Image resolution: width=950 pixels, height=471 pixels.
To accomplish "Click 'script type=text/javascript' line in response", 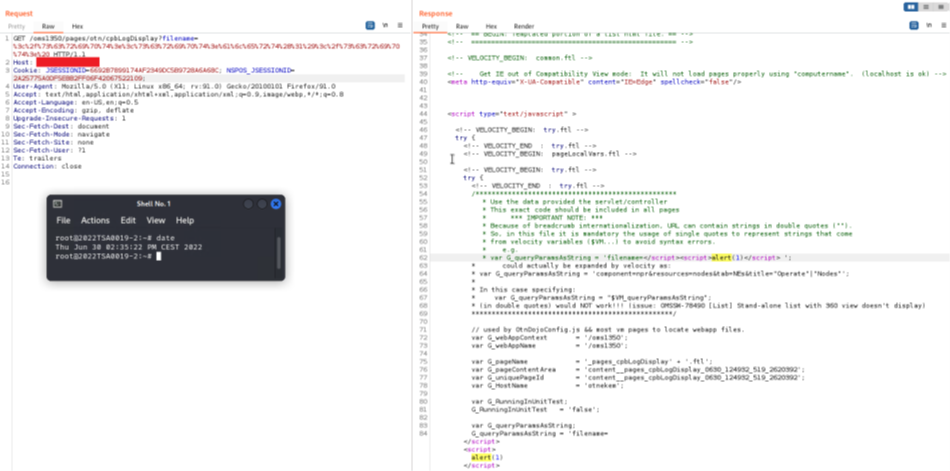I will (x=512, y=113).
